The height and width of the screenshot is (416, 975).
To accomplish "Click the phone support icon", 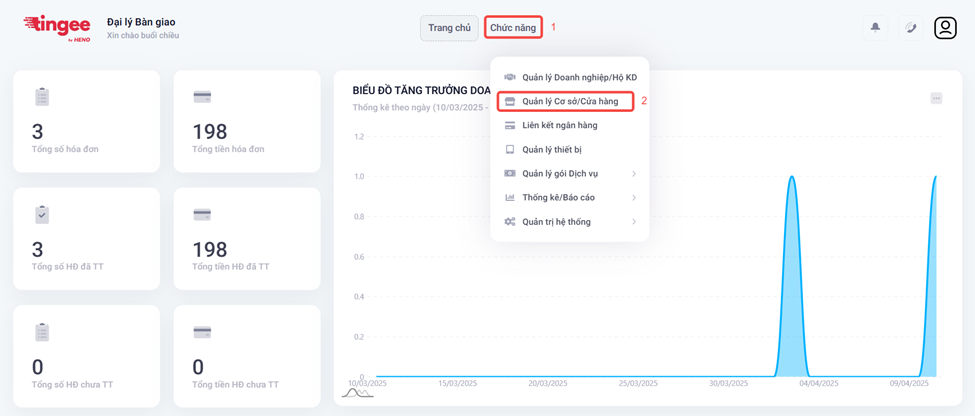I will pyautogui.click(x=910, y=28).
